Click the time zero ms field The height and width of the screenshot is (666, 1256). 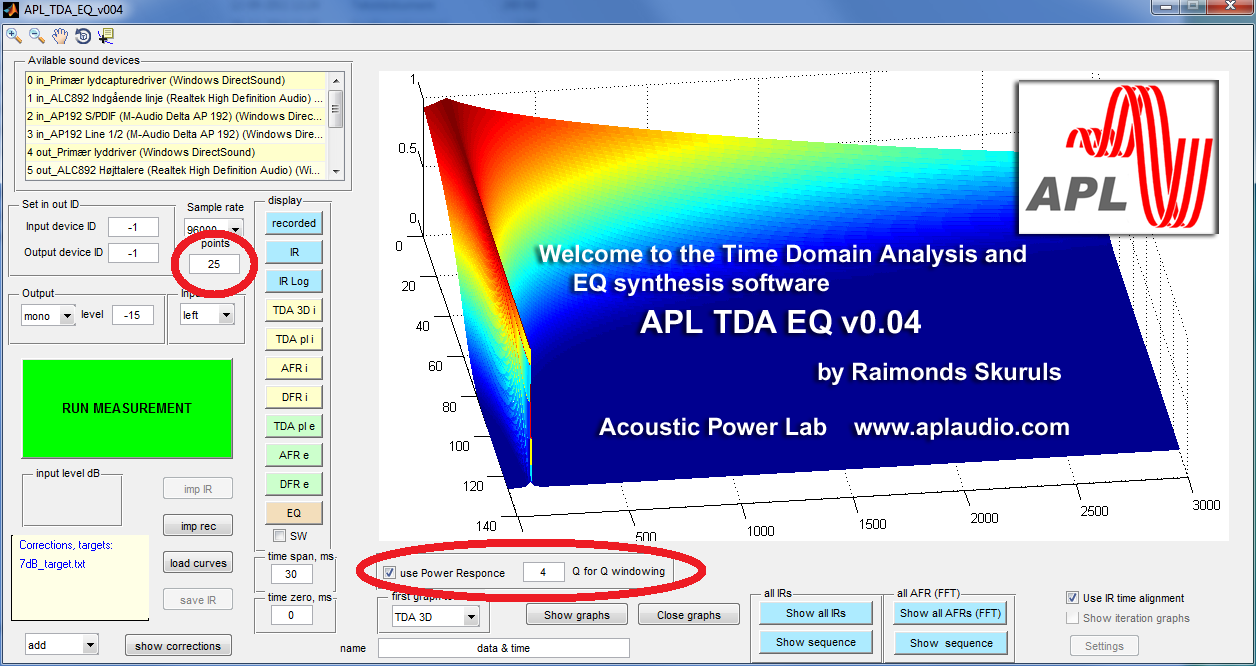click(290, 615)
